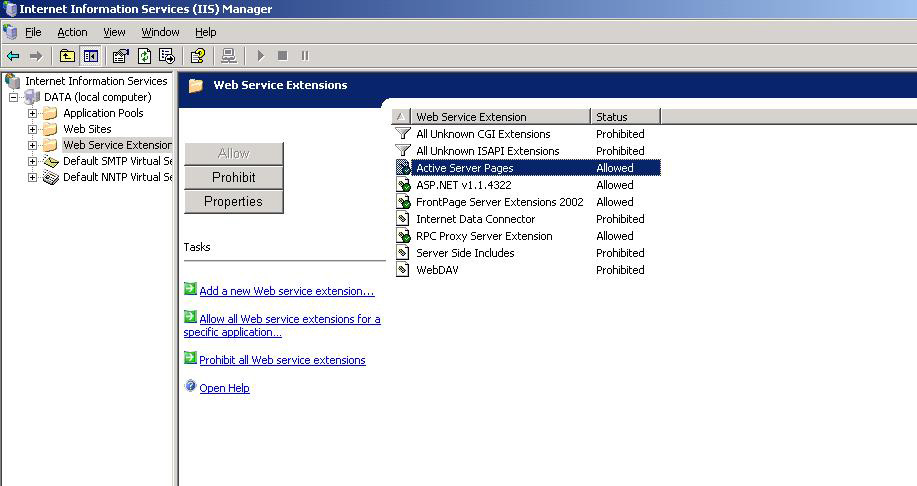Collapse the DATA (local computer) node
Screen dimensions: 917x486
click(x=13, y=97)
